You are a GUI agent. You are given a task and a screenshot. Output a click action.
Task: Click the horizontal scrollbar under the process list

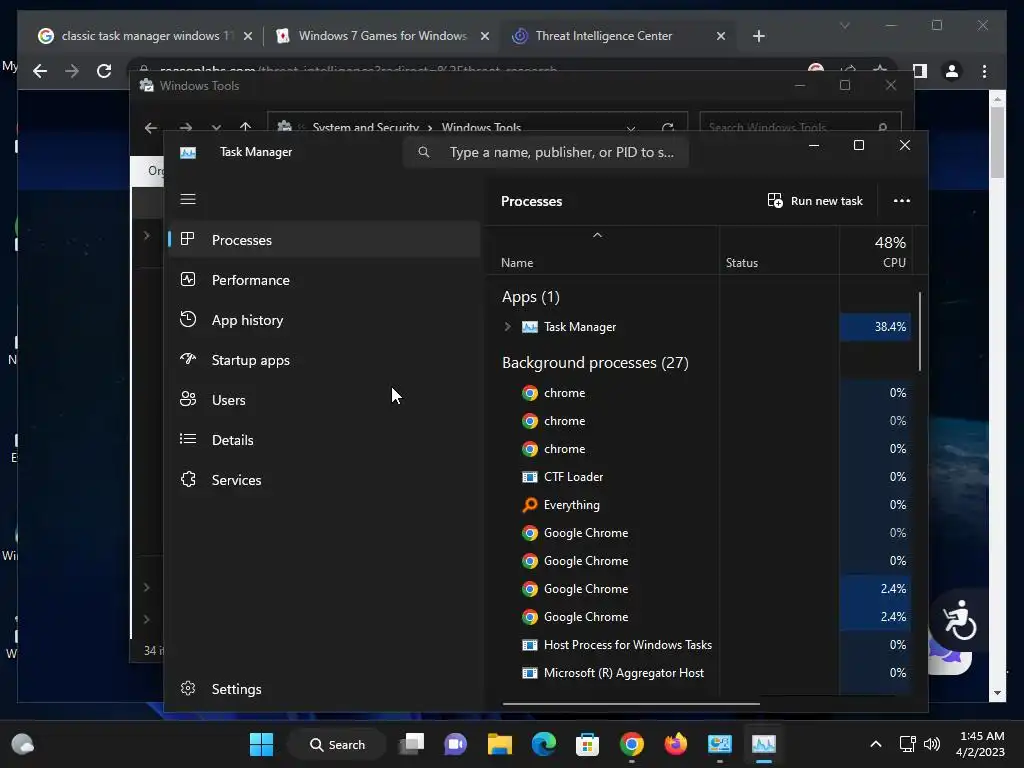click(x=631, y=704)
